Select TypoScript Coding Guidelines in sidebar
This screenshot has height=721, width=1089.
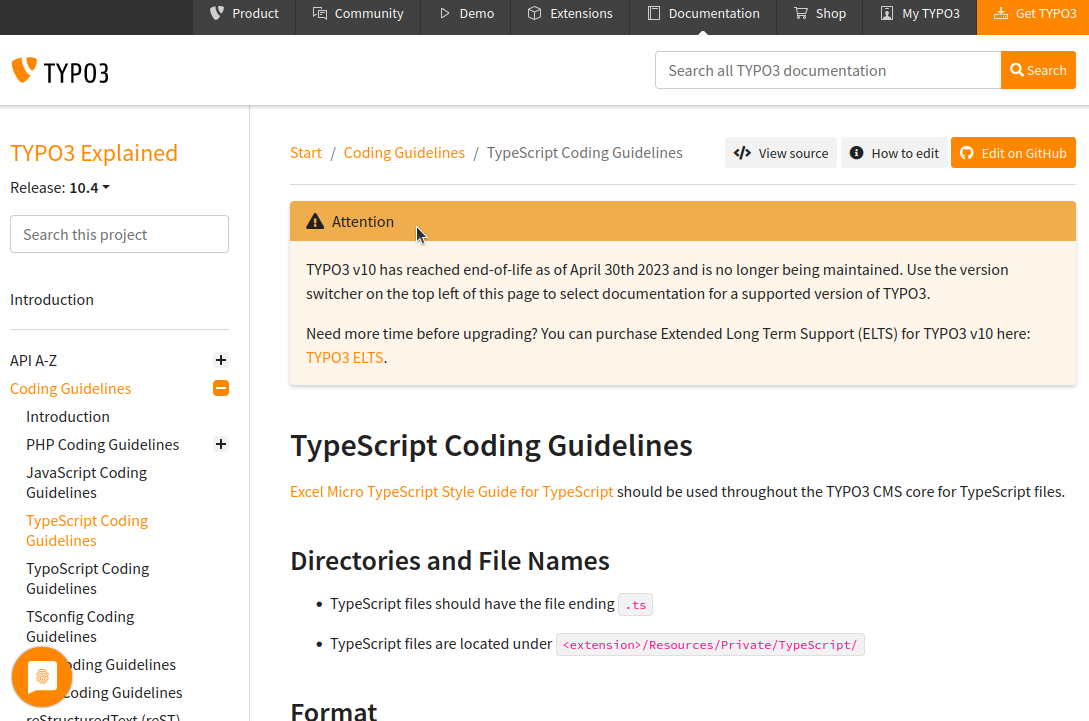tap(87, 578)
